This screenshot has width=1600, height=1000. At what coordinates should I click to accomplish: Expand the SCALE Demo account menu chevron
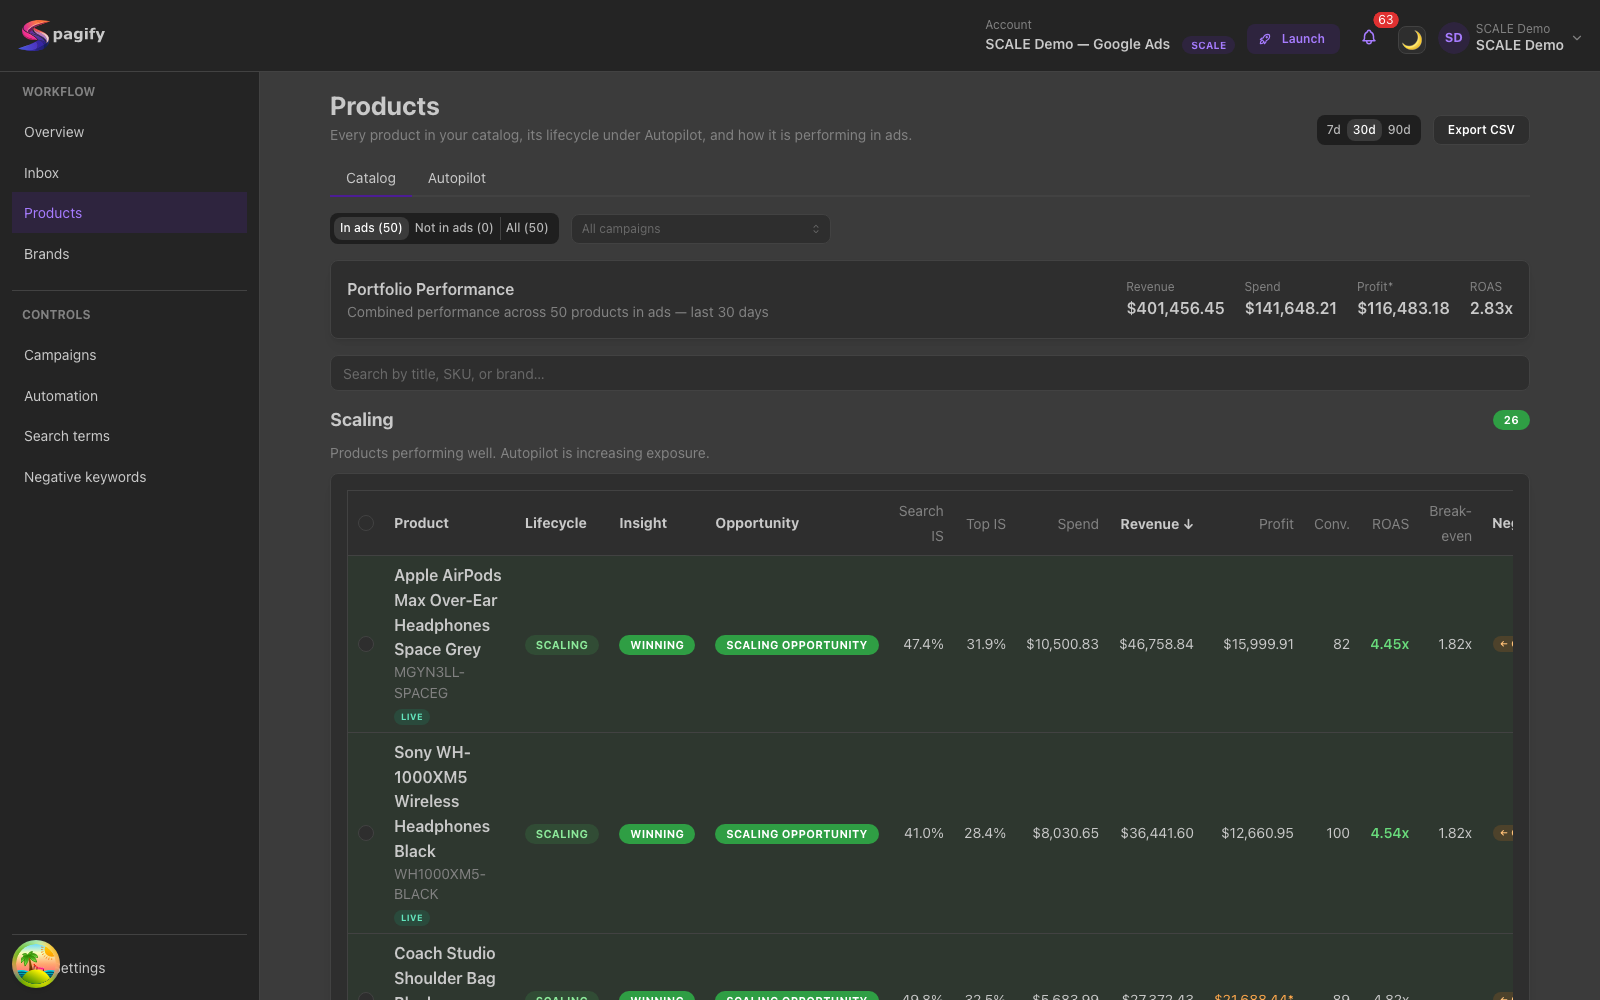[x=1577, y=38]
